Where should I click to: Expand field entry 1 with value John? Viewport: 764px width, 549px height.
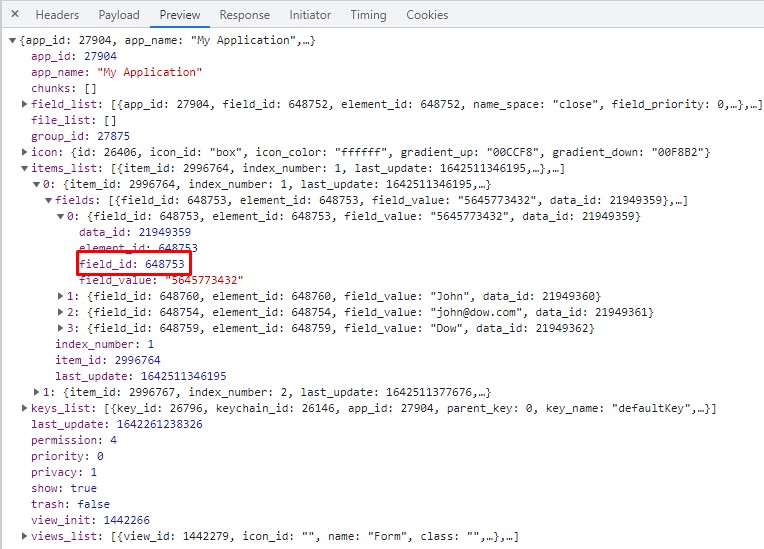(x=60, y=296)
